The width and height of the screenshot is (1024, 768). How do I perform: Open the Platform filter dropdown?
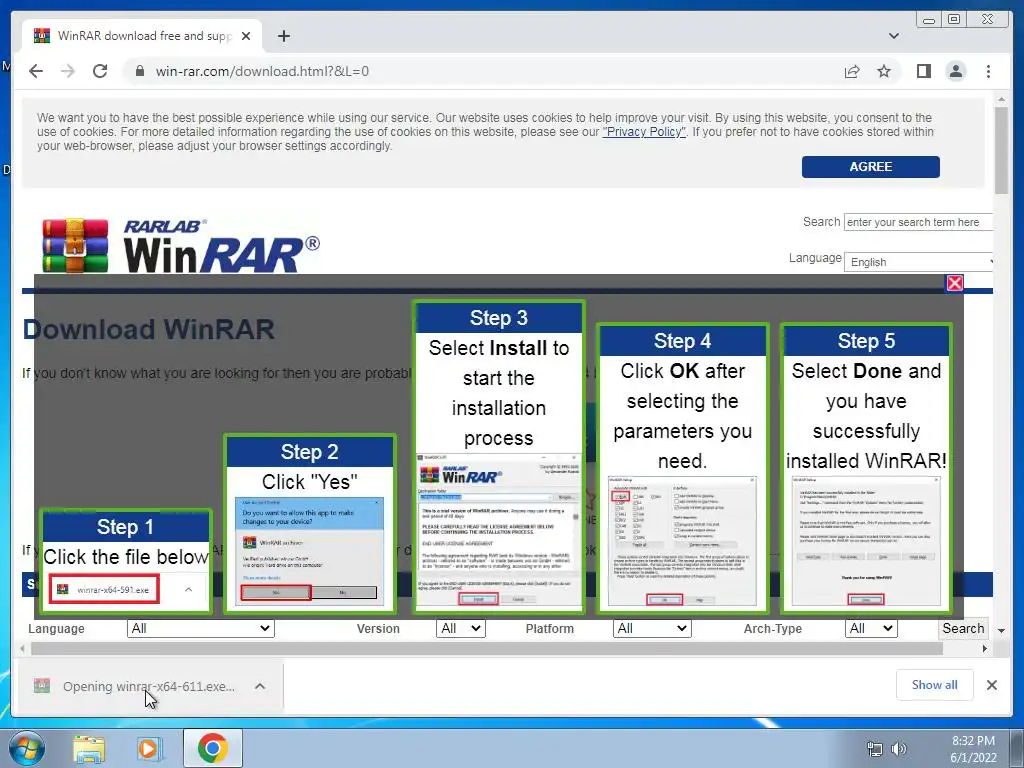[652, 628]
